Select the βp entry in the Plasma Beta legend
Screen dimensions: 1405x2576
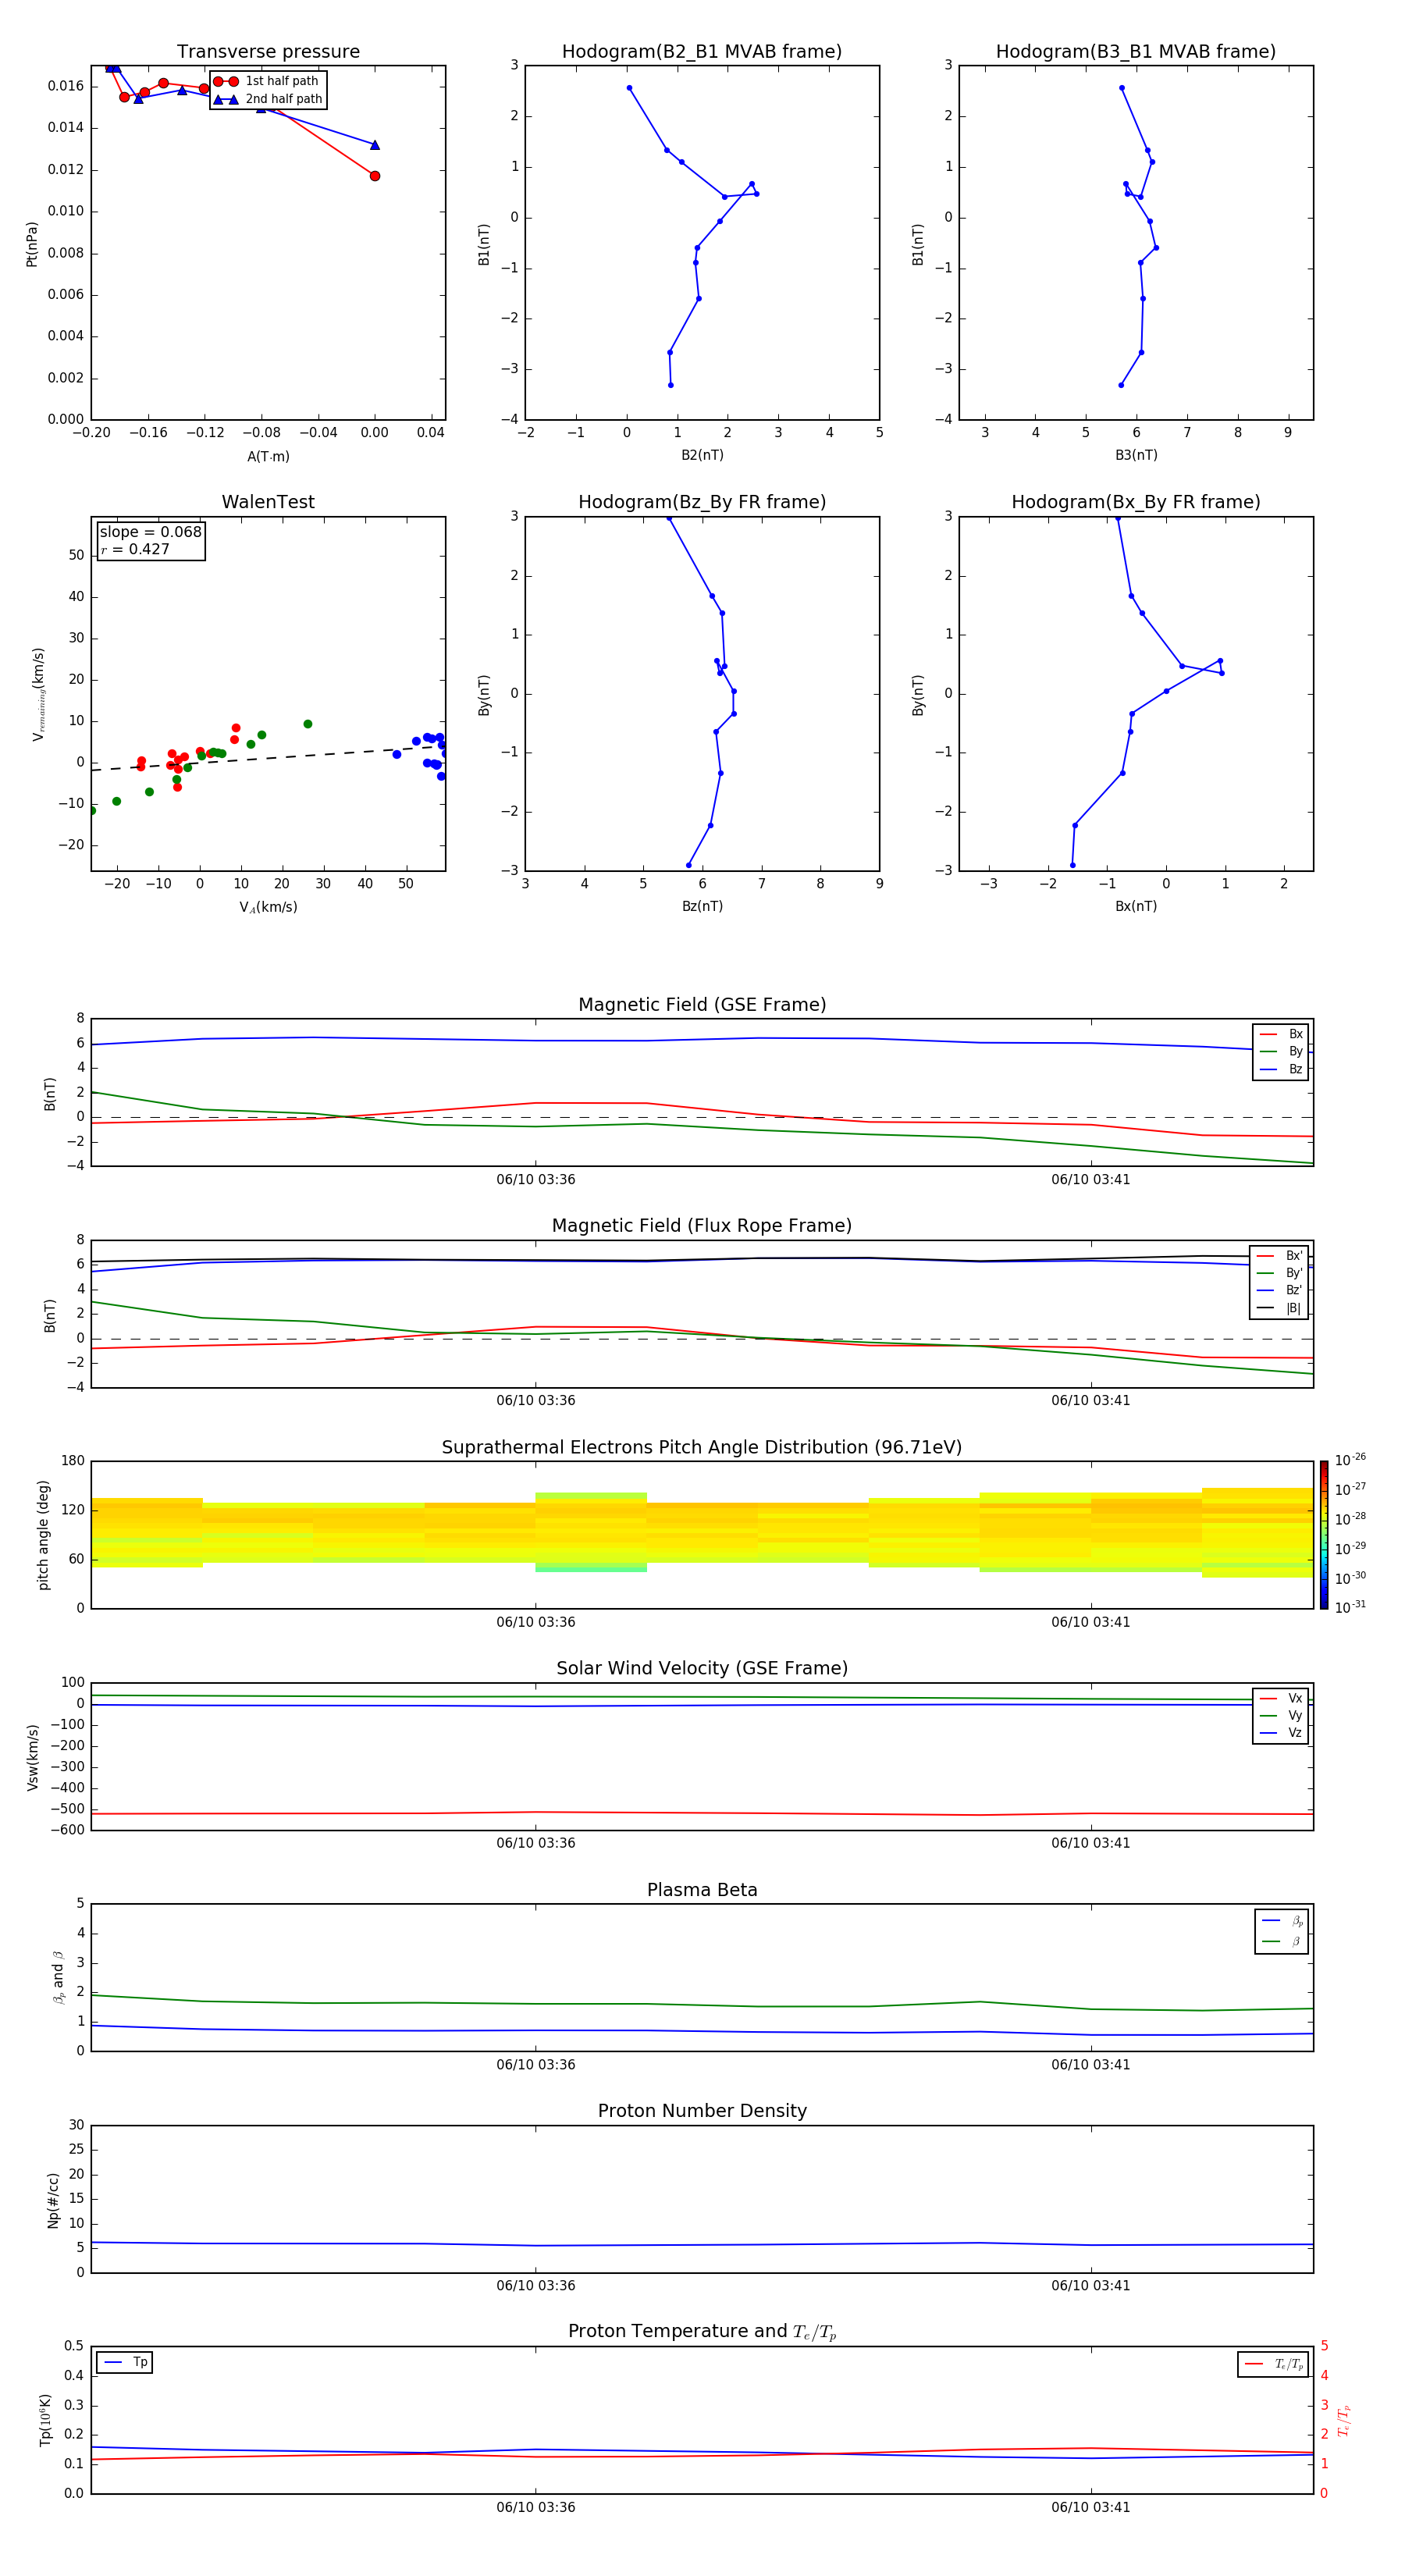tap(1282, 1921)
